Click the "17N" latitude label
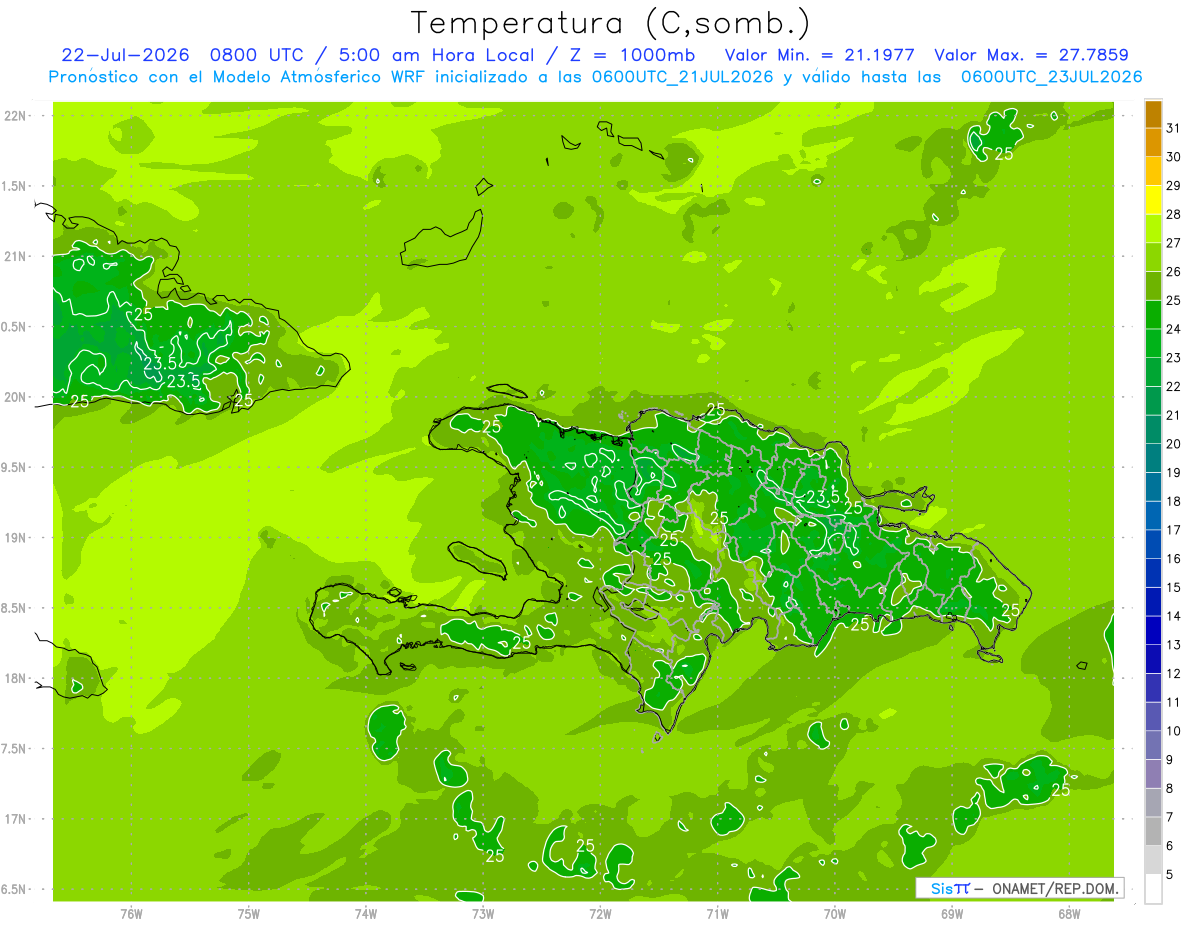This screenshot has width=1200, height=927. pos(15,820)
